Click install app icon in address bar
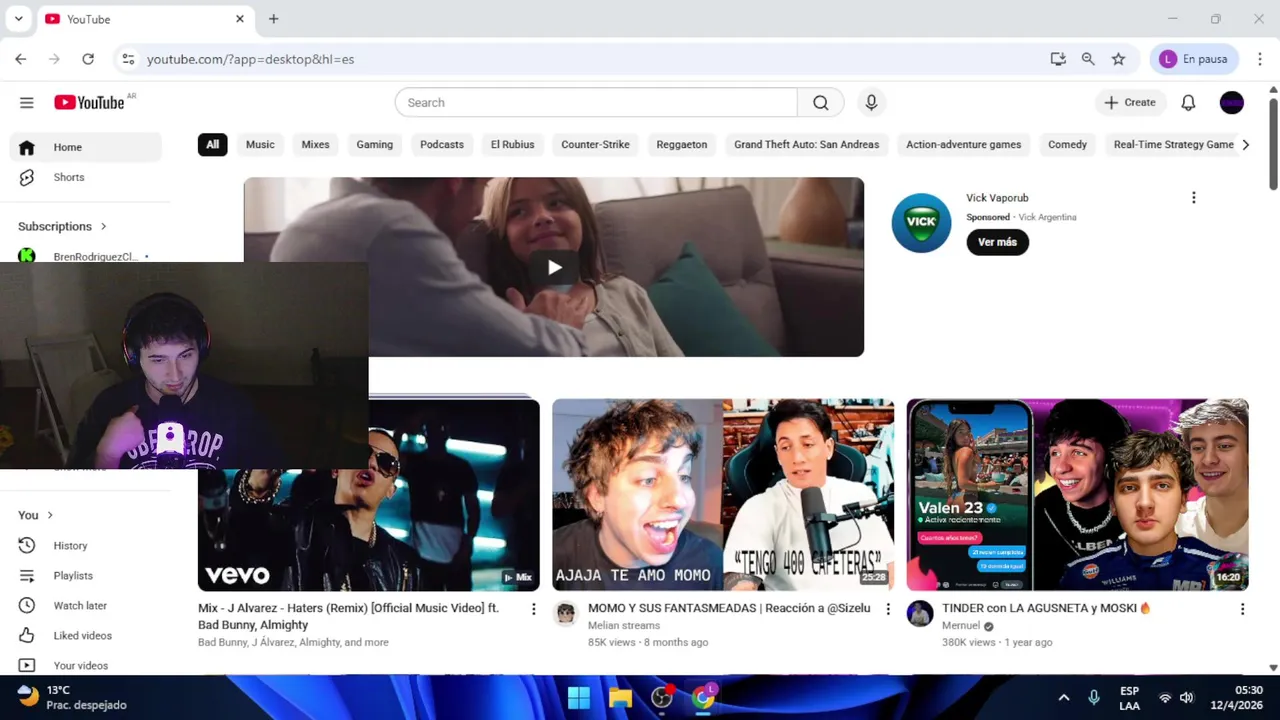 pyautogui.click(x=1058, y=59)
